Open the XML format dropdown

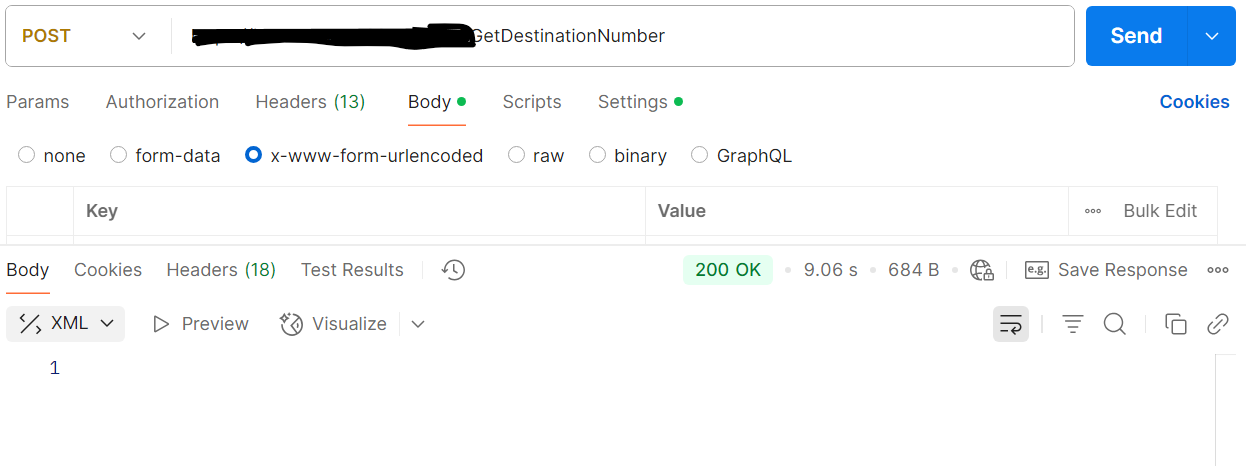[x=66, y=324]
